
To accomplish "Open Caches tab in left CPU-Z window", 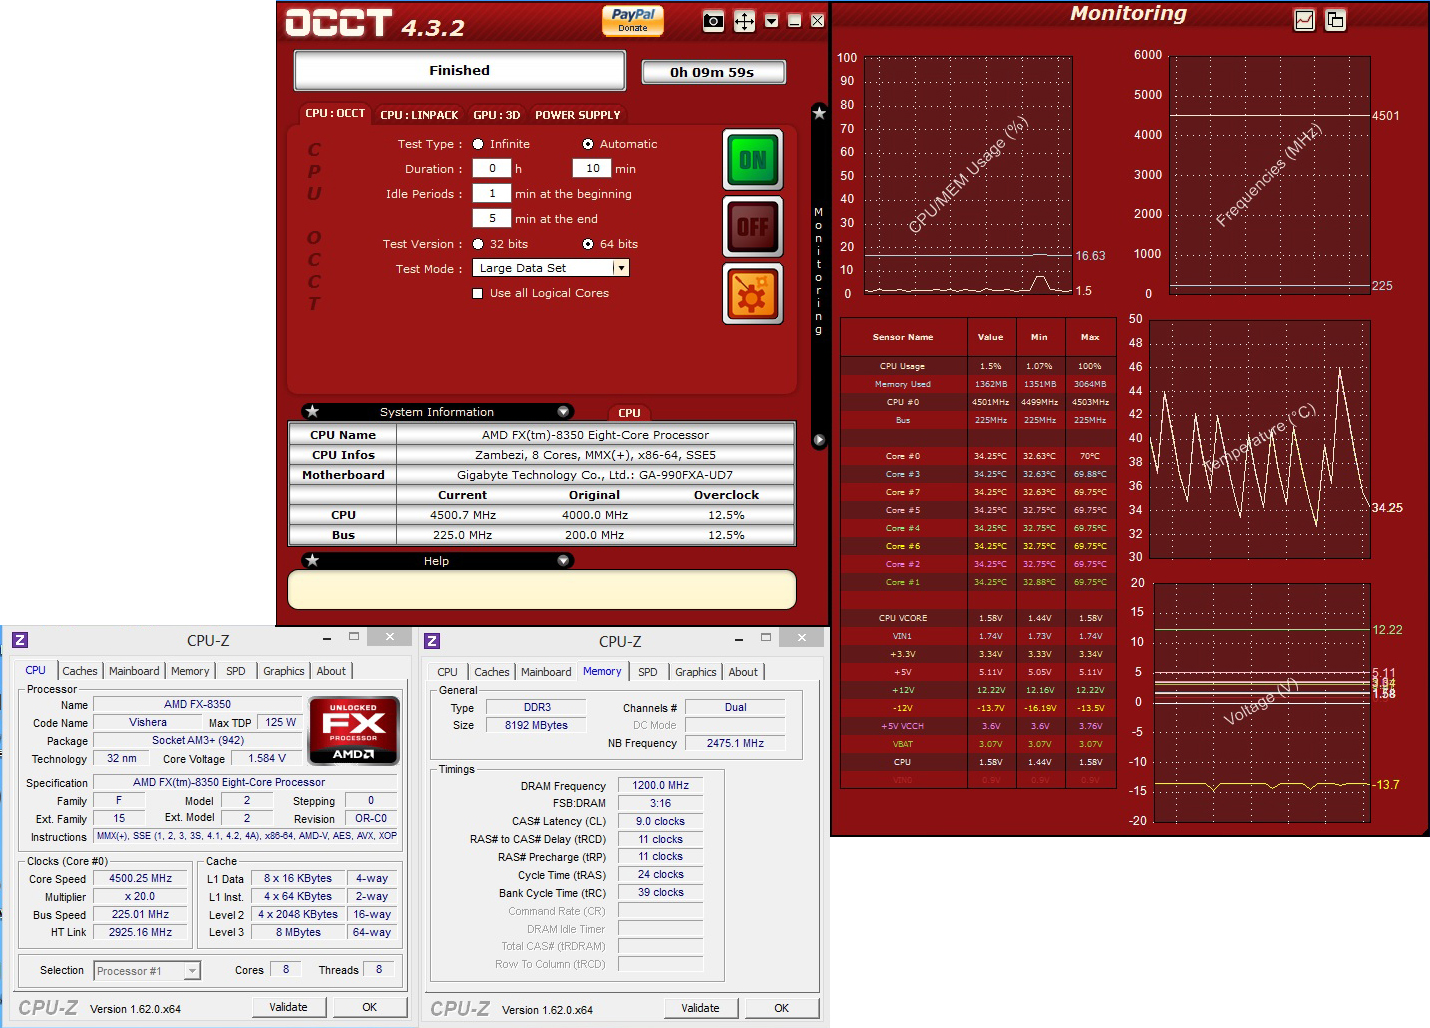I will 80,671.
